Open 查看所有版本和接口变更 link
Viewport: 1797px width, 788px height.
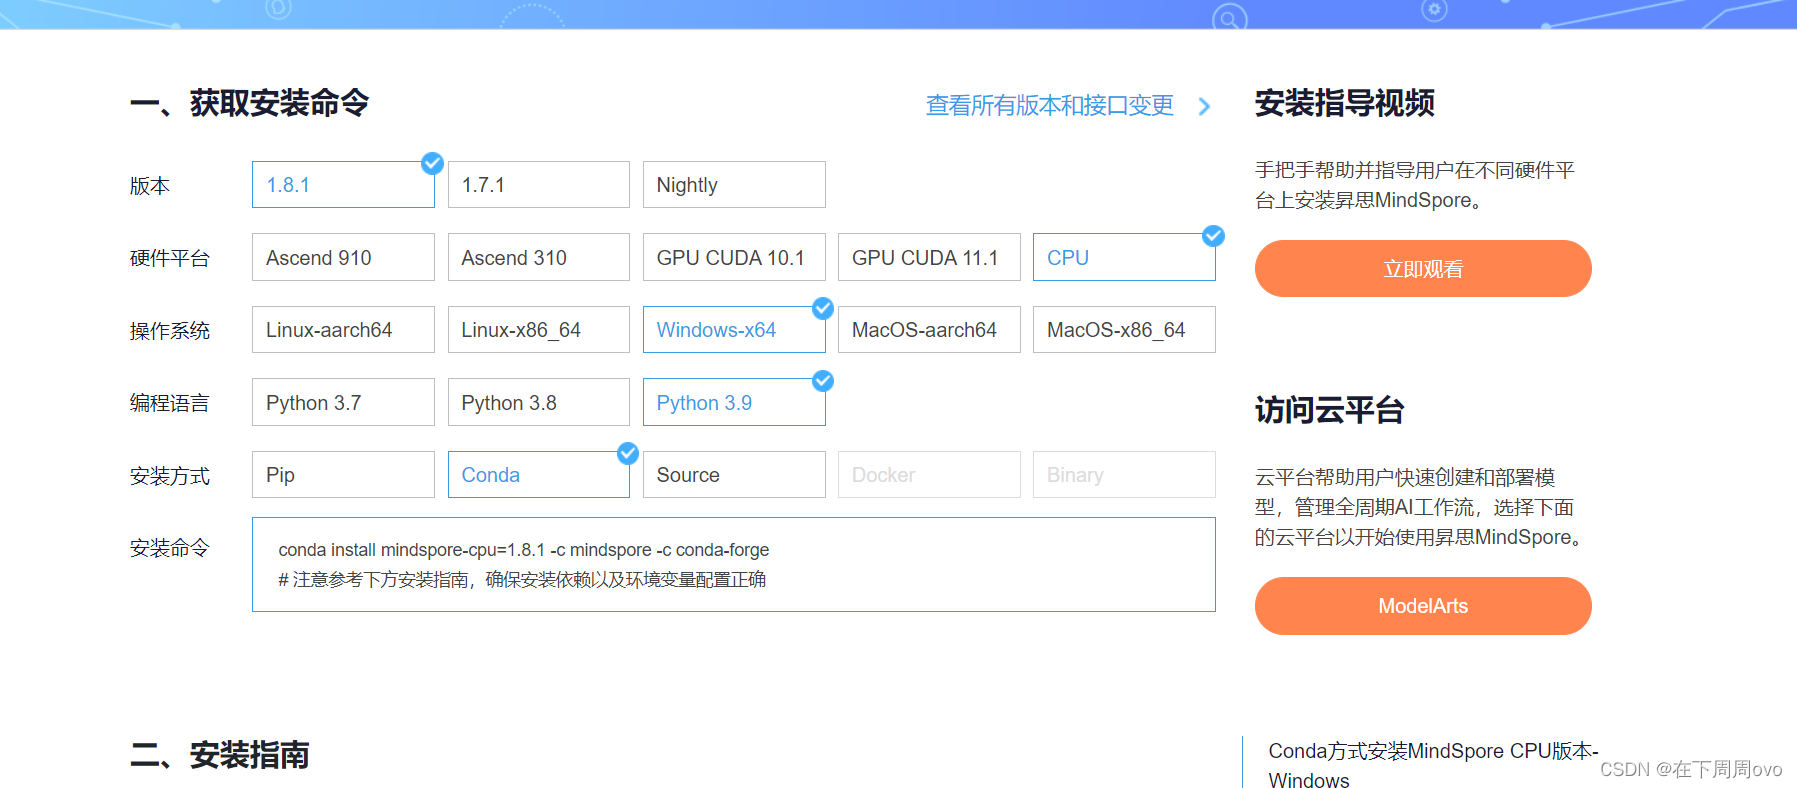(x=1049, y=105)
